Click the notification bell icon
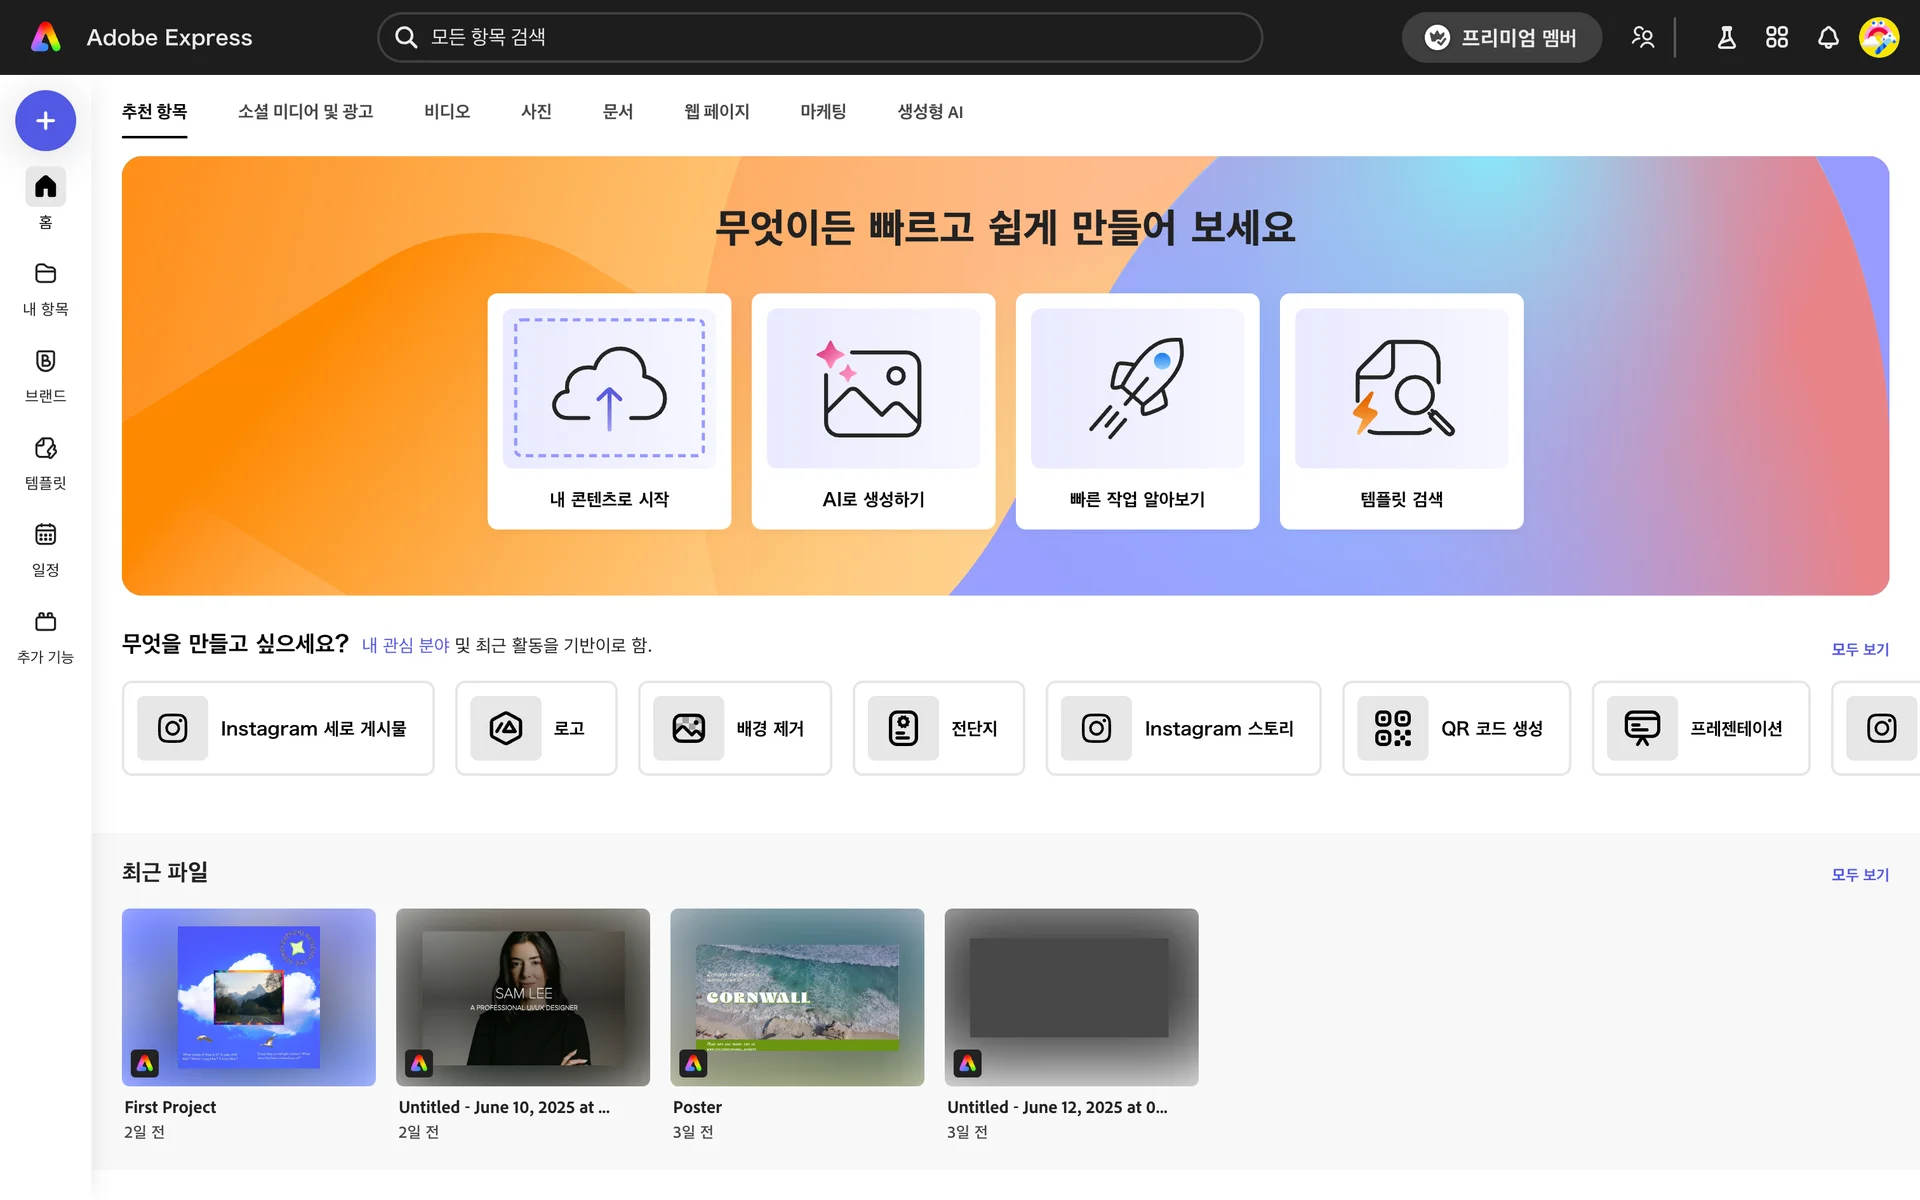 1828,38
